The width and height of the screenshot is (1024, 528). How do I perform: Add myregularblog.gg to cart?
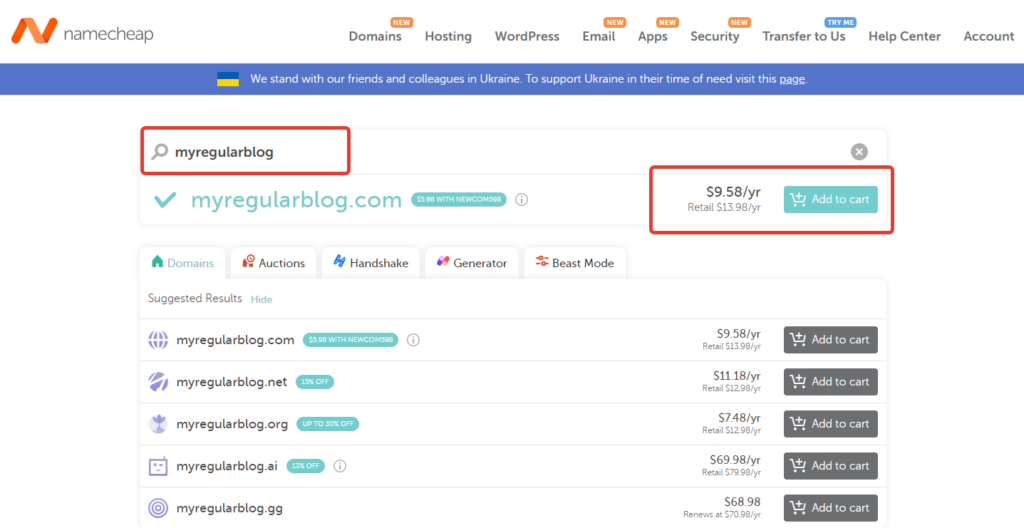831,508
